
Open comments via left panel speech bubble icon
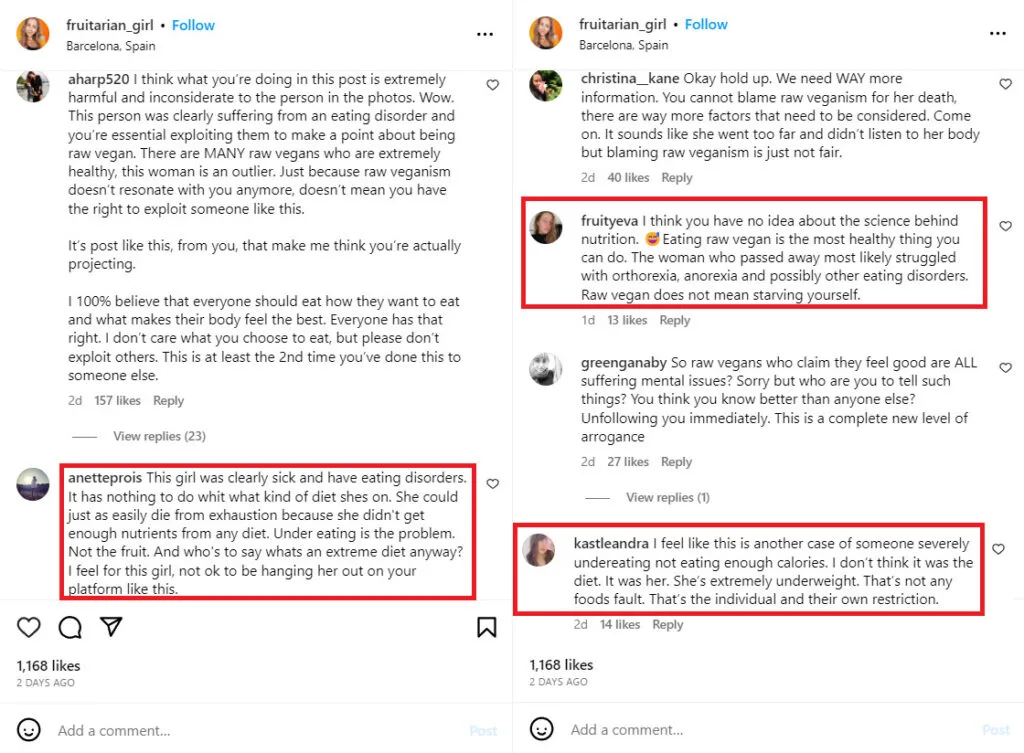pos(69,627)
